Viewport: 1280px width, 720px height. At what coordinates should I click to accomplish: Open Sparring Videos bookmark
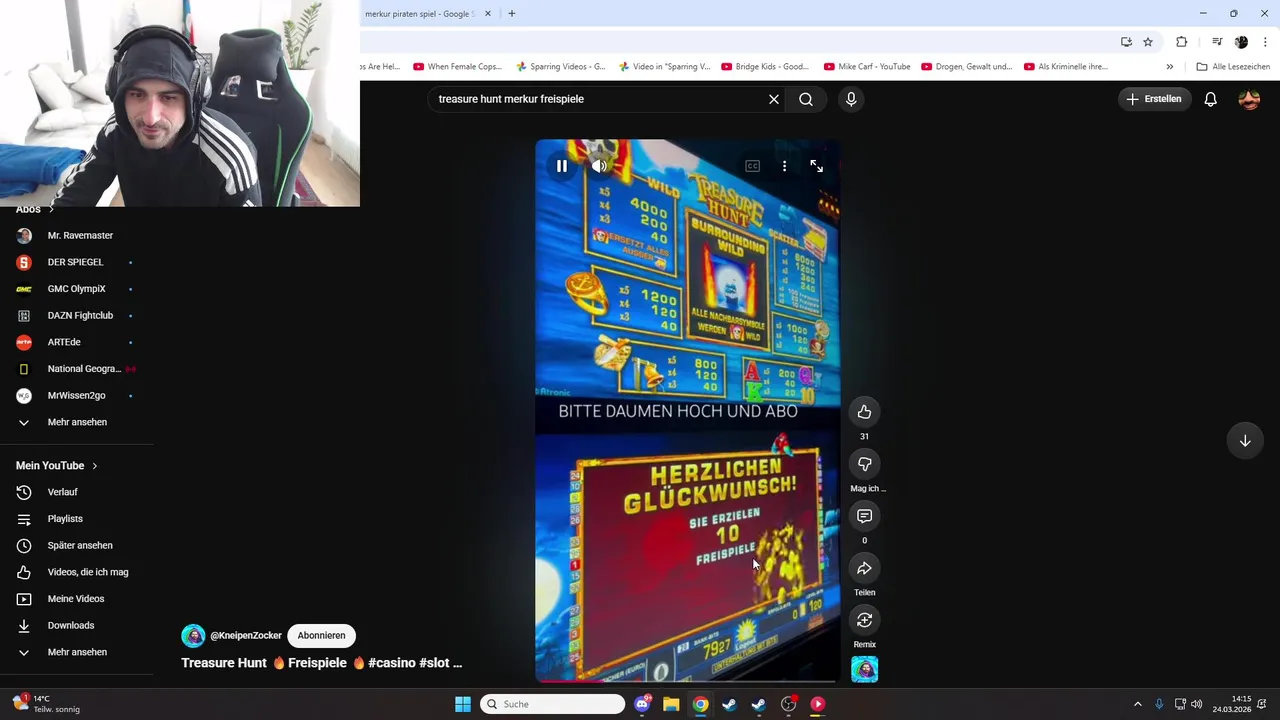coord(560,67)
